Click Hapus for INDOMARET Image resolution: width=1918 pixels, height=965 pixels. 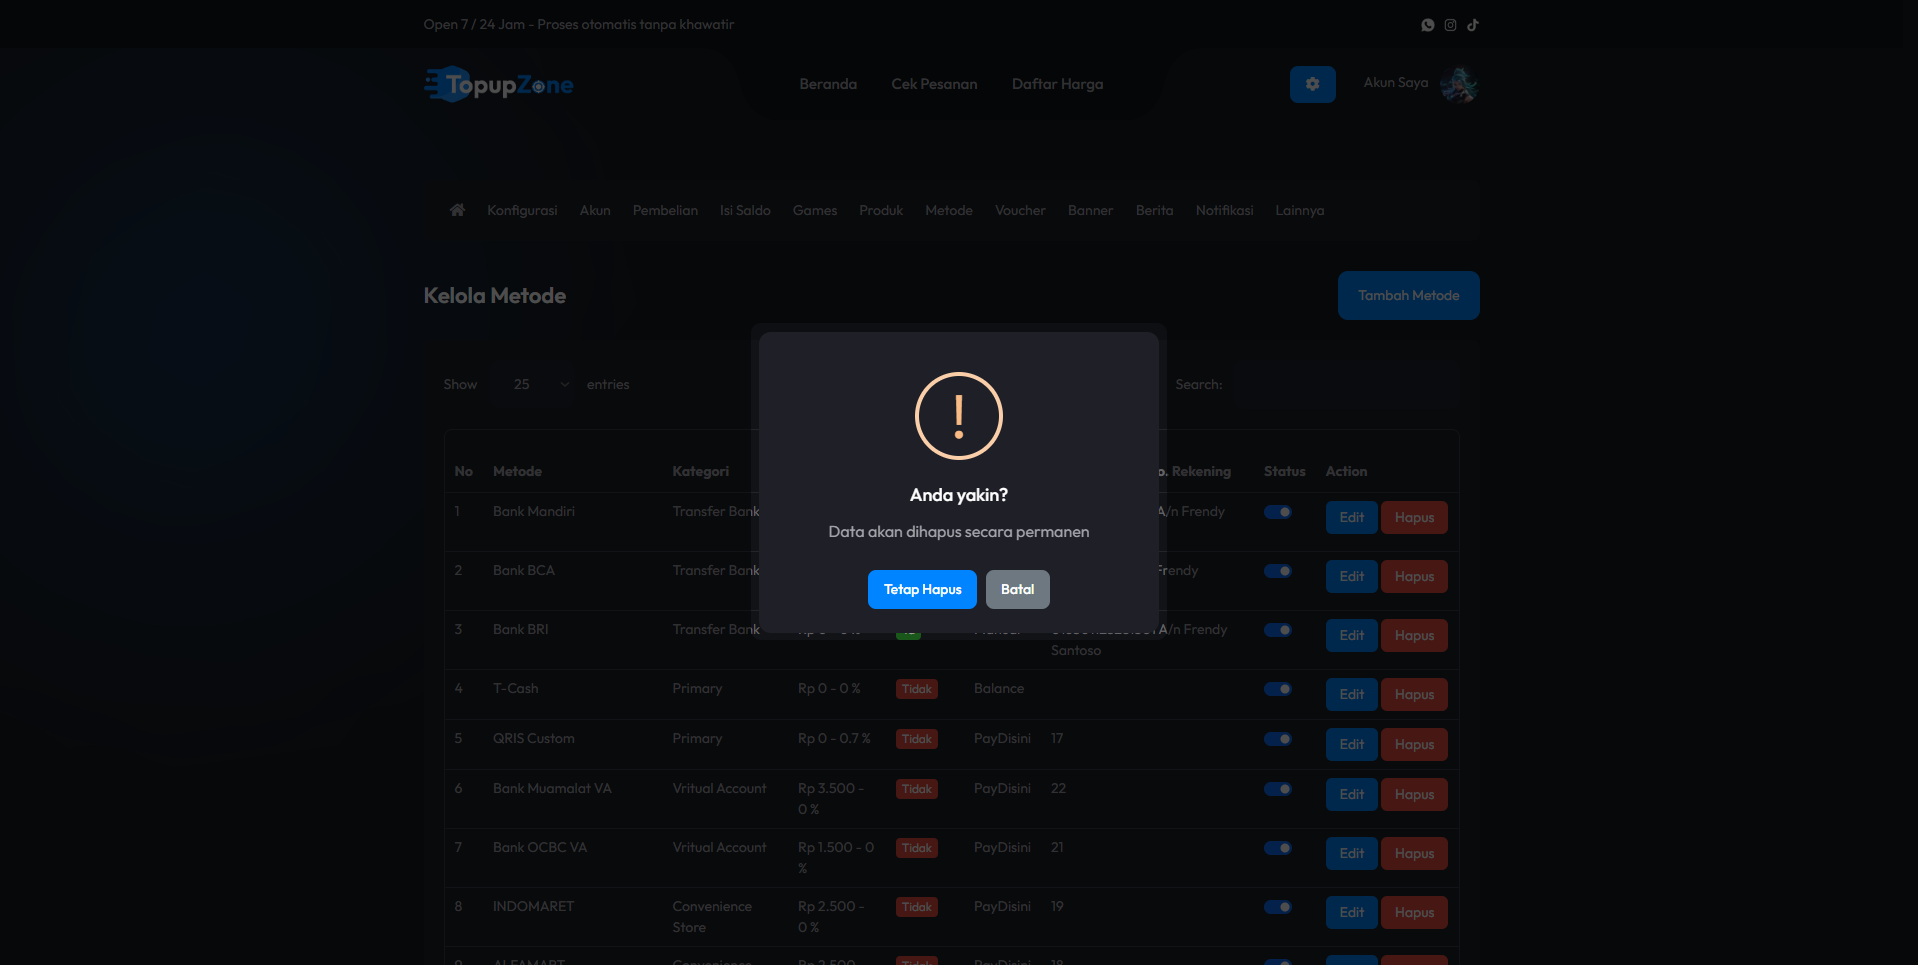[x=1414, y=912]
